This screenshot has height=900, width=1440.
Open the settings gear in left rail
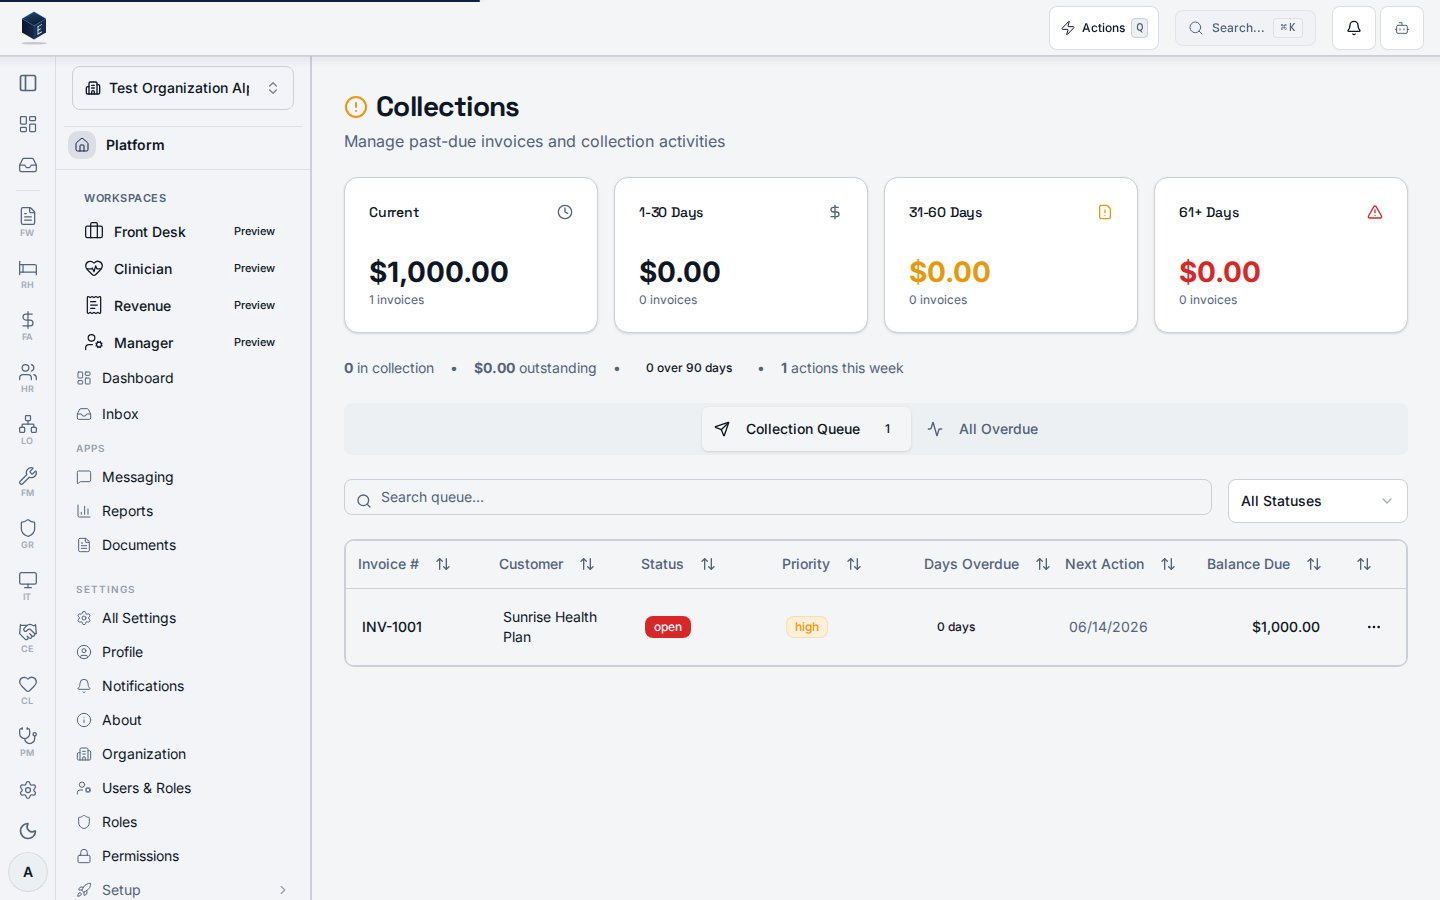tap(28, 790)
